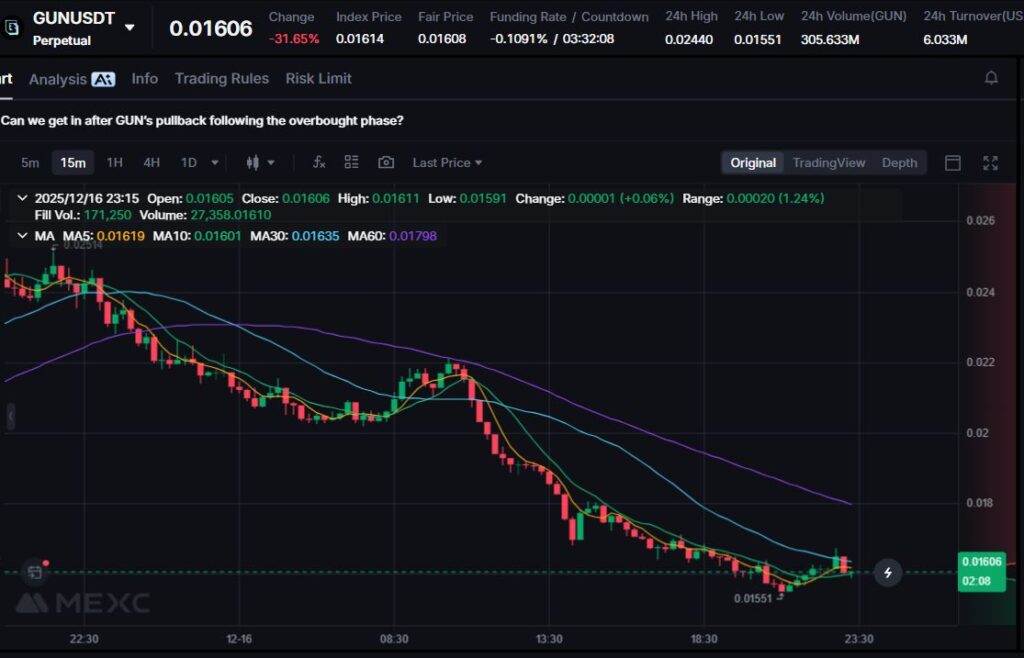Open the indicators (fx) tool
This screenshot has width=1024, height=658.
coord(319,162)
